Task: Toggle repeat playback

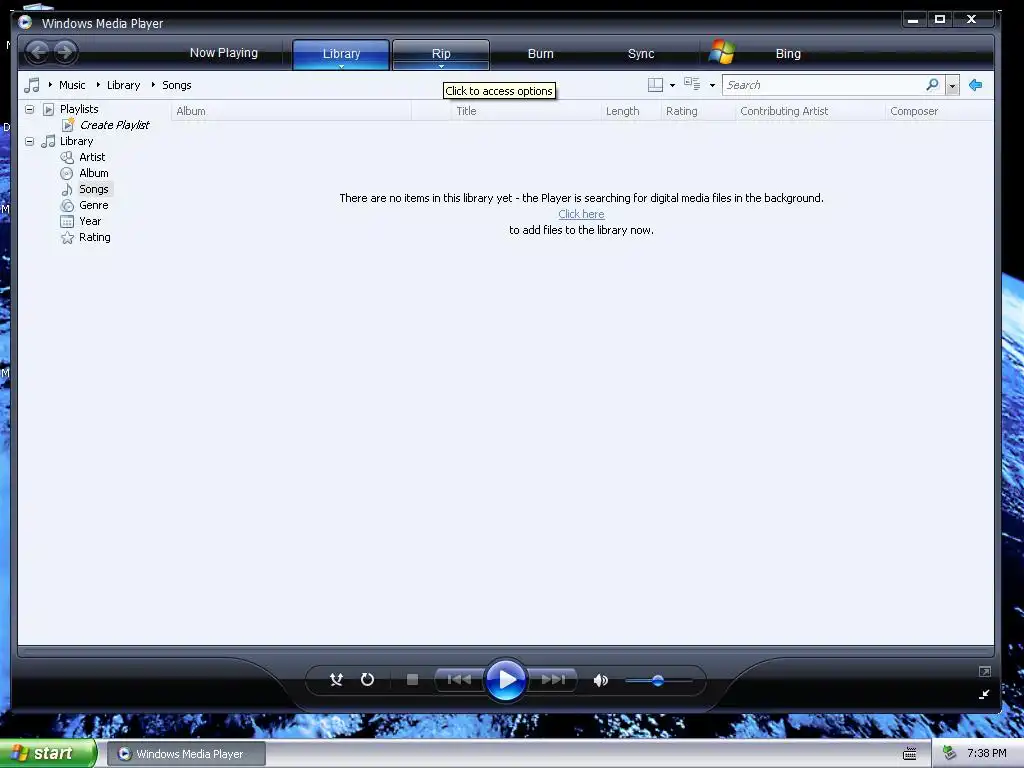Action: pos(367,680)
